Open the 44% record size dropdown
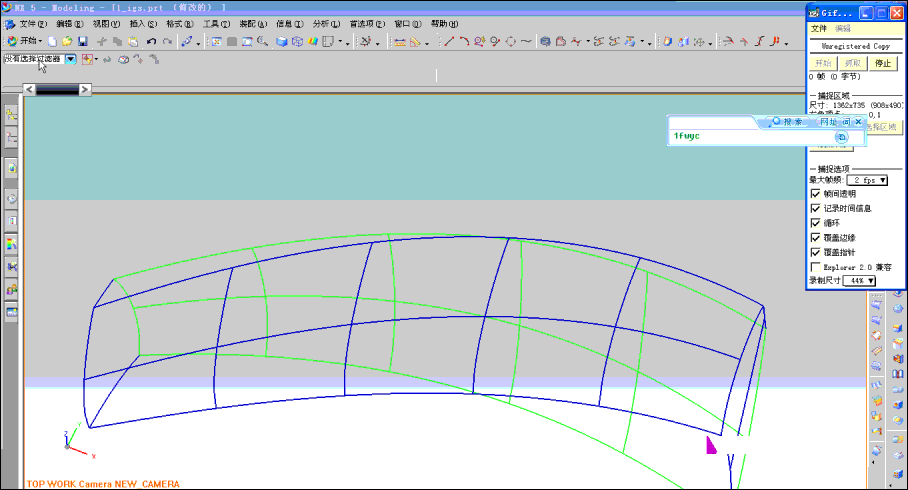The height and width of the screenshot is (490, 908). pos(859,280)
